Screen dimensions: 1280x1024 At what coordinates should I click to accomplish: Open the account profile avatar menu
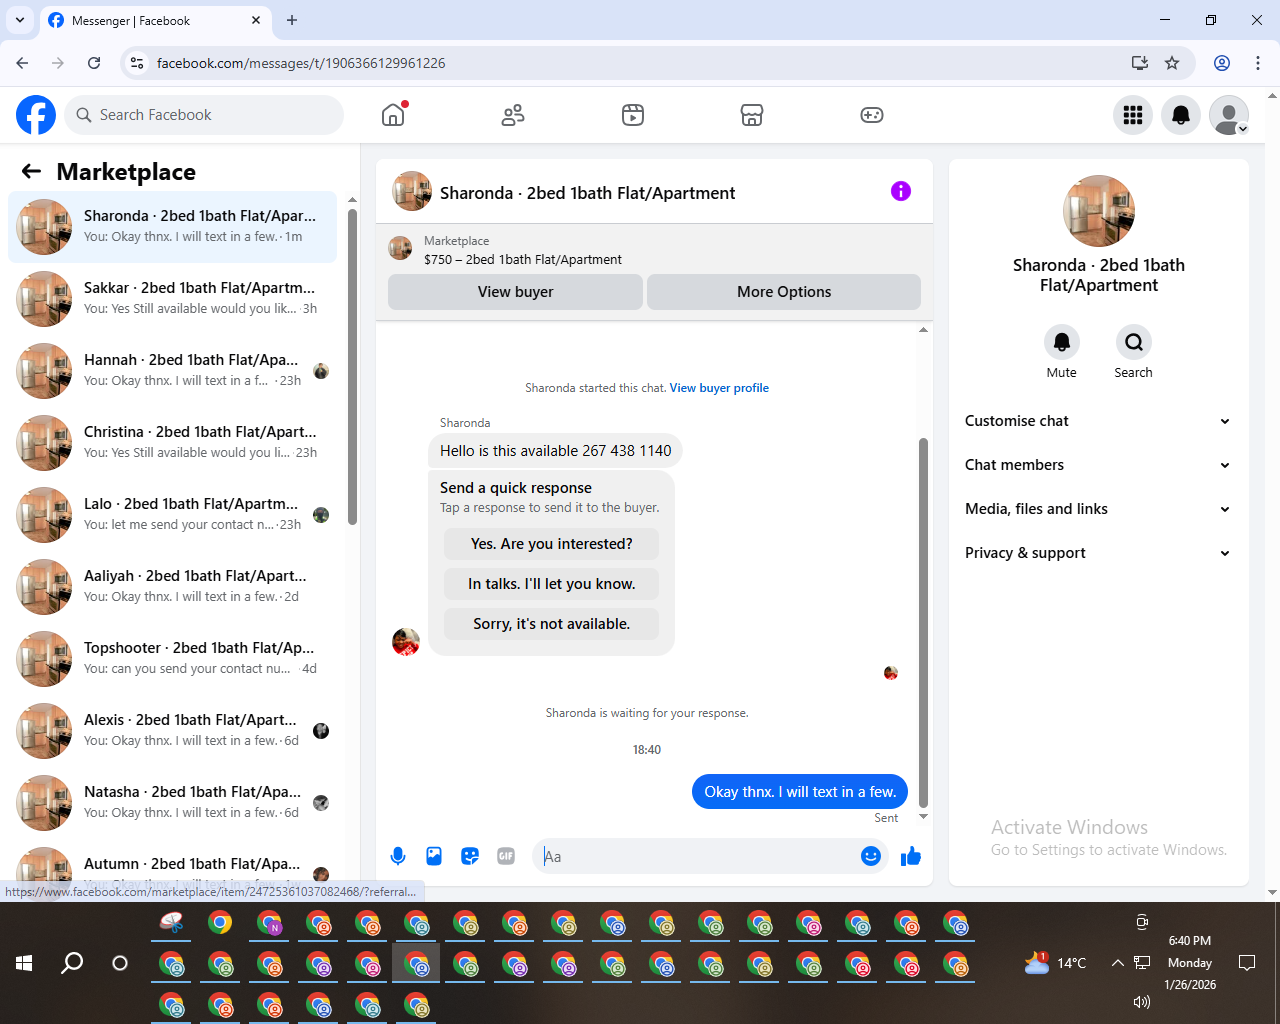(x=1229, y=115)
